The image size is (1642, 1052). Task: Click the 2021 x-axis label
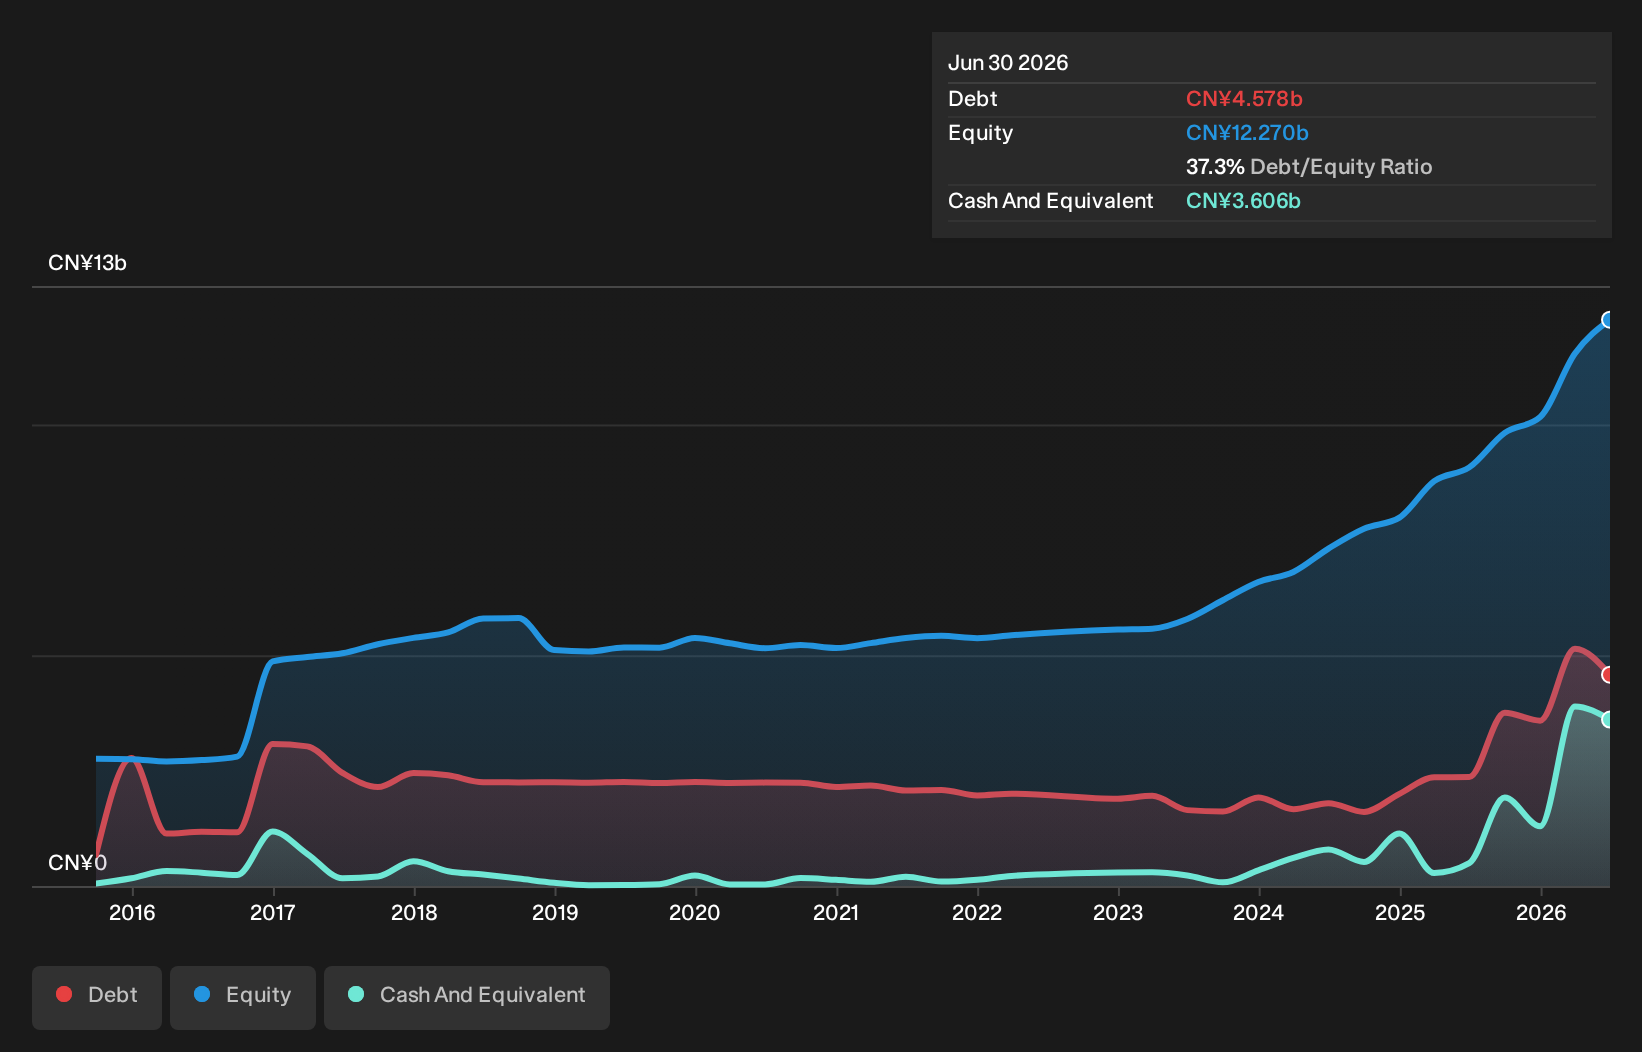click(836, 912)
